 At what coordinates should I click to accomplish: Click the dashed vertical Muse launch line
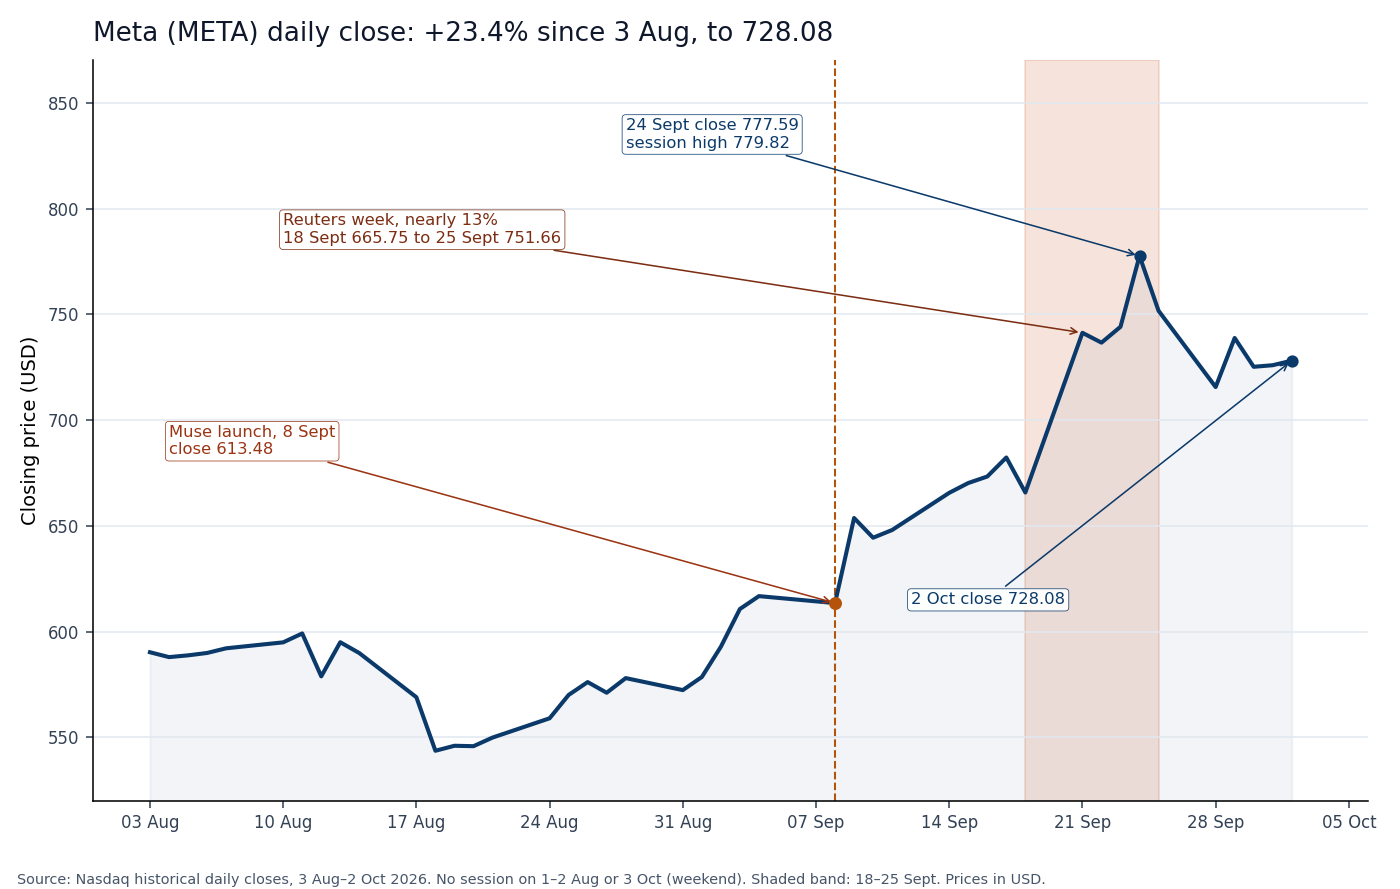click(x=835, y=330)
